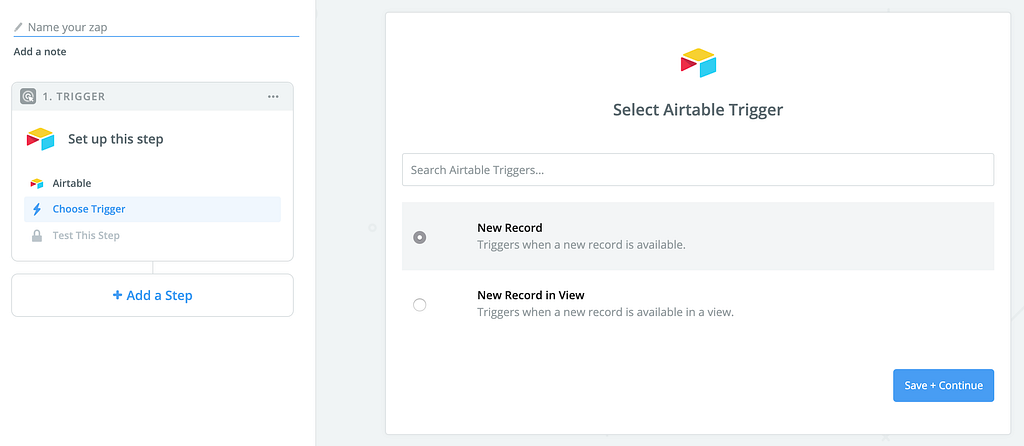Click the lock icon beside Test This Step
Viewport: 1024px width, 446px height.
(x=37, y=235)
